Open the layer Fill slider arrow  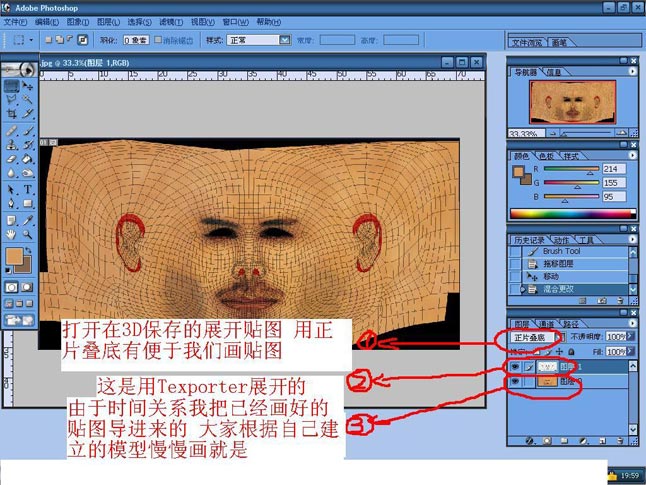click(631, 351)
